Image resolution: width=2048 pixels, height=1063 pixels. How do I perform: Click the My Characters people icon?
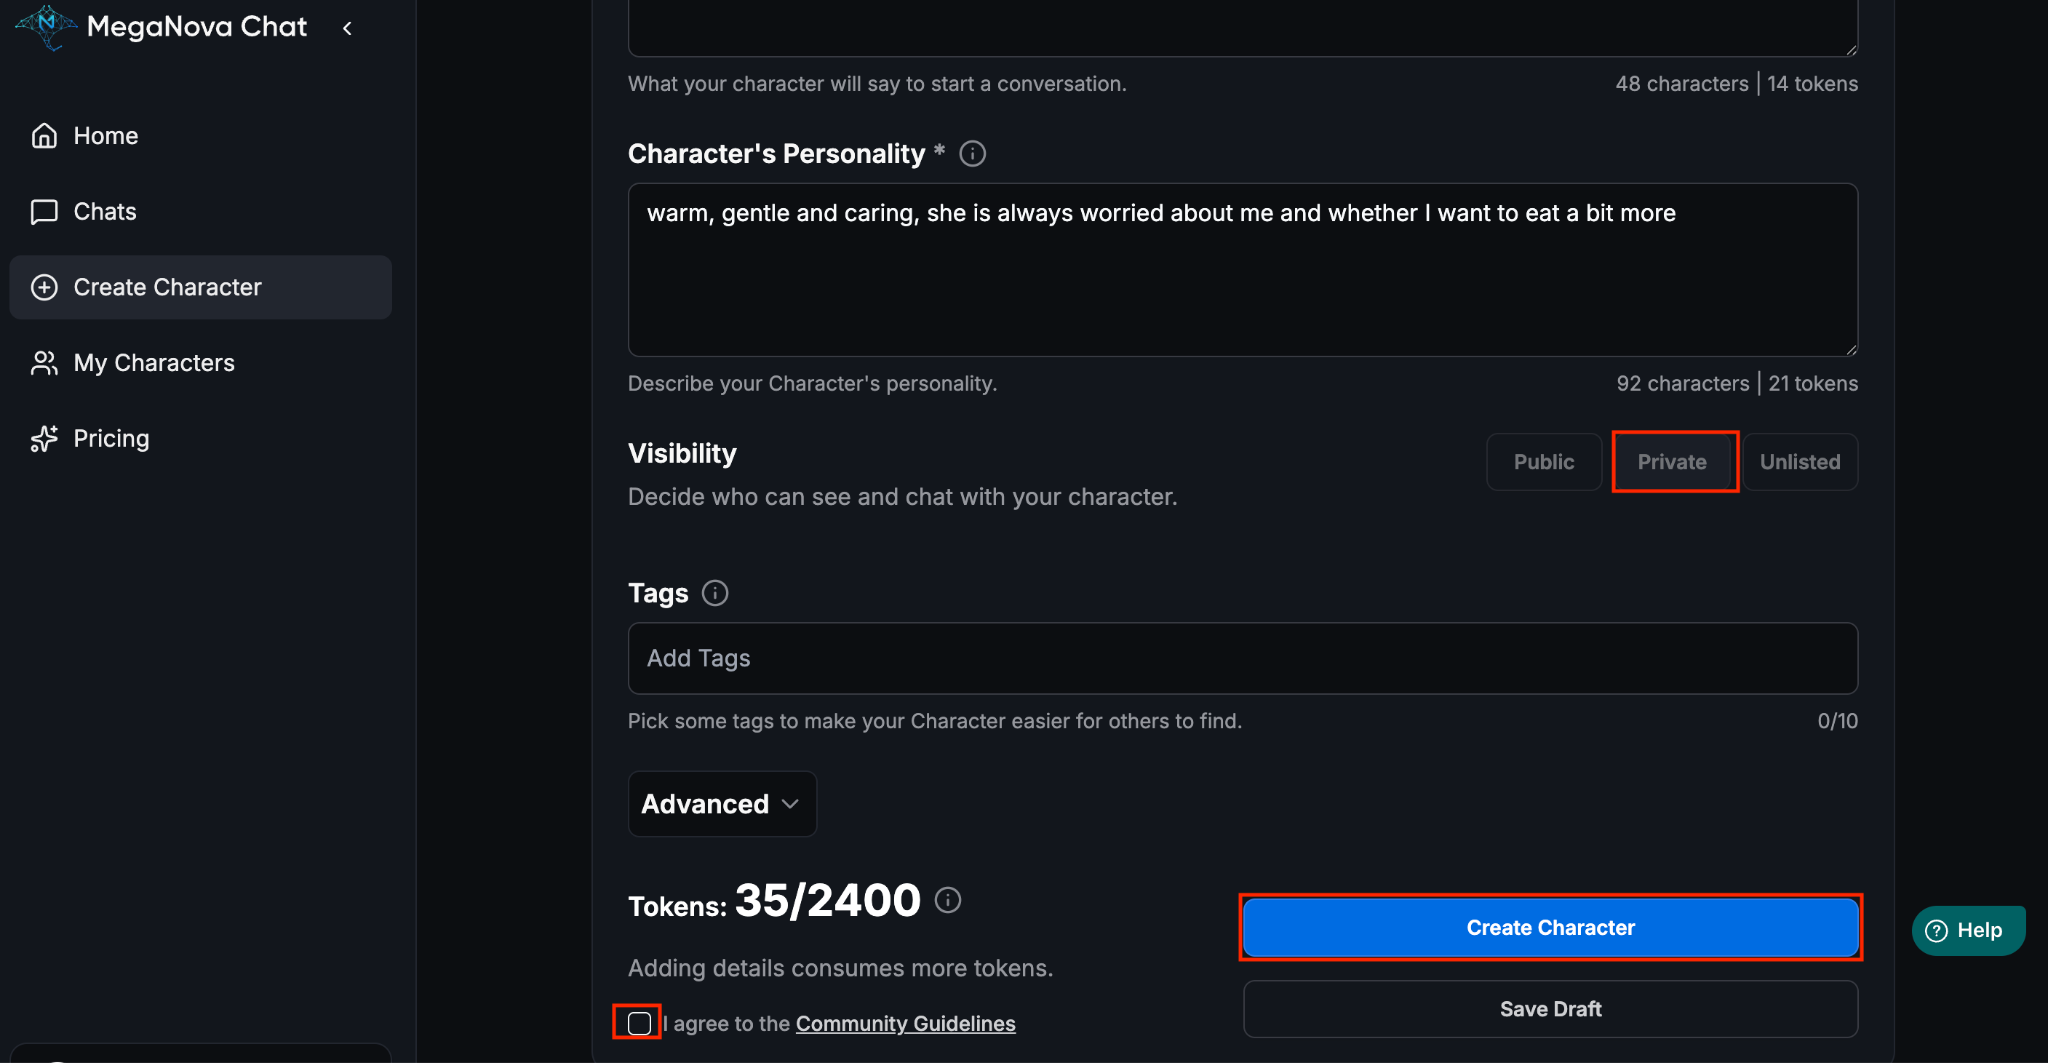coord(44,363)
